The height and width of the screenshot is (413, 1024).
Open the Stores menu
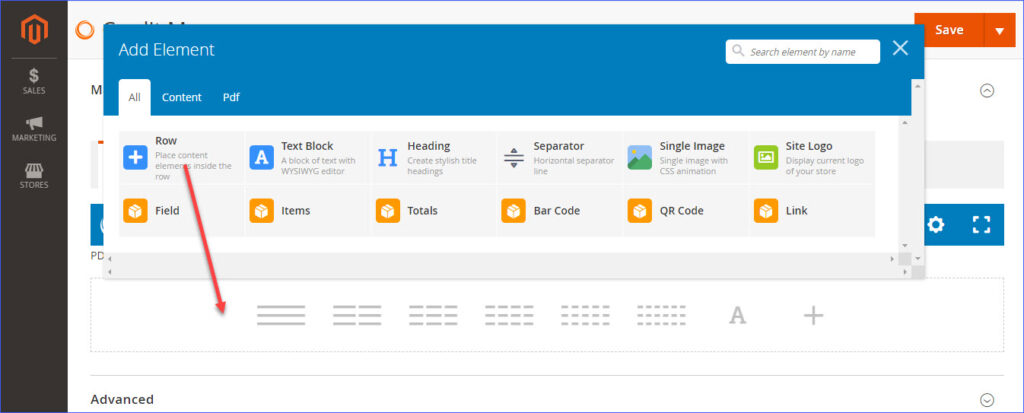click(x=34, y=176)
